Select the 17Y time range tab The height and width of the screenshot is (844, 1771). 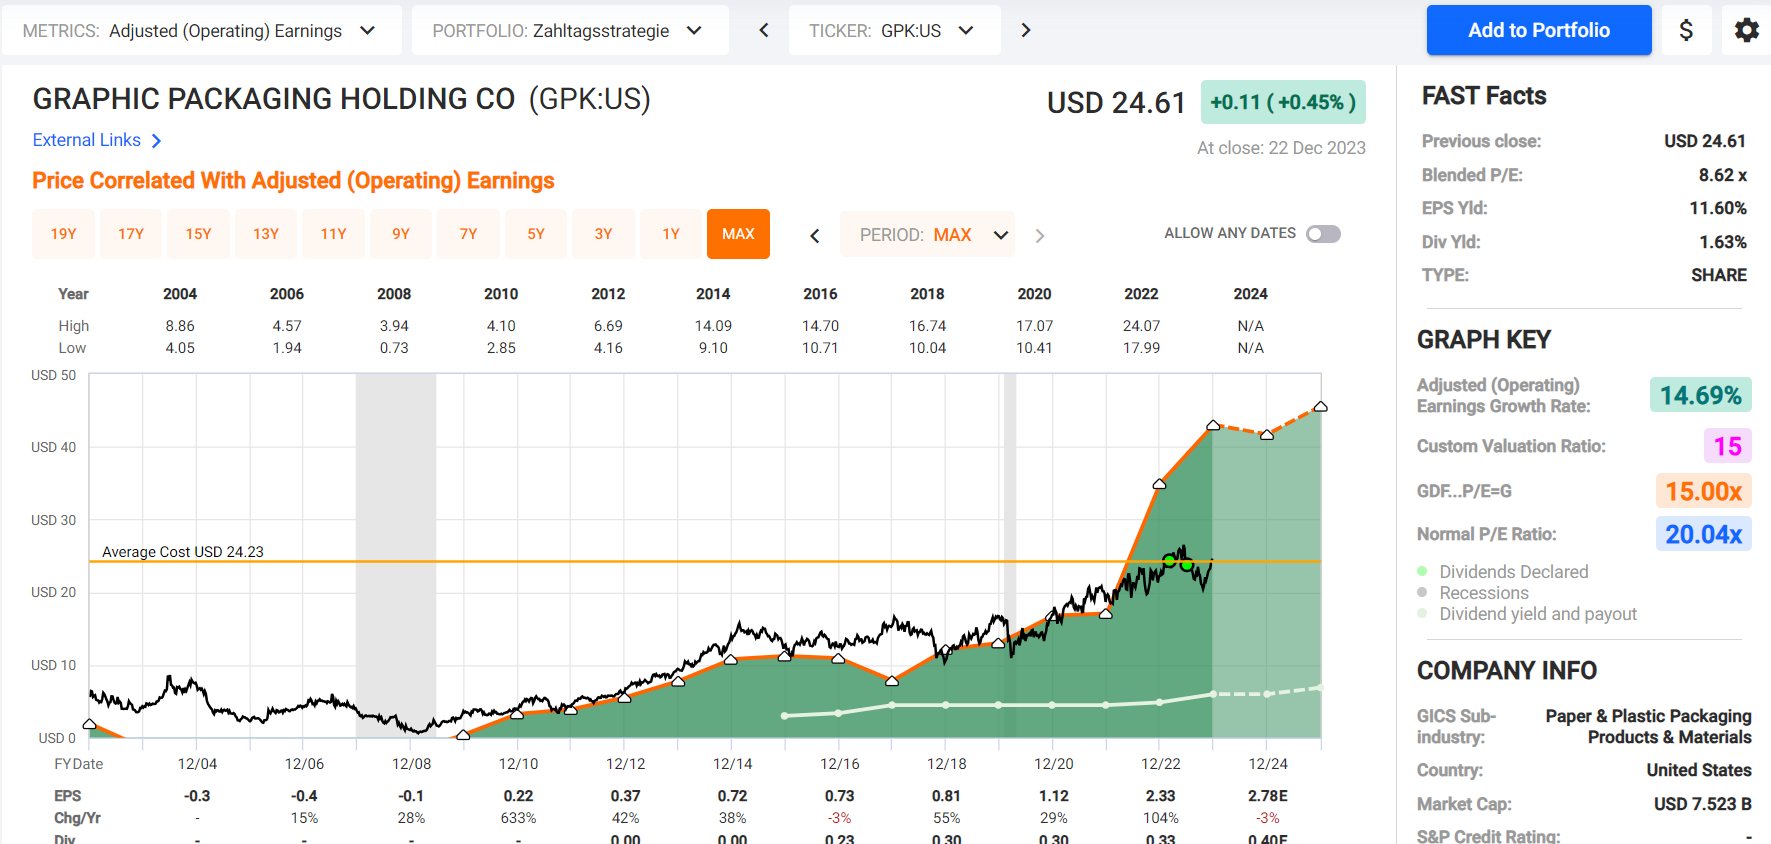(131, 234)
